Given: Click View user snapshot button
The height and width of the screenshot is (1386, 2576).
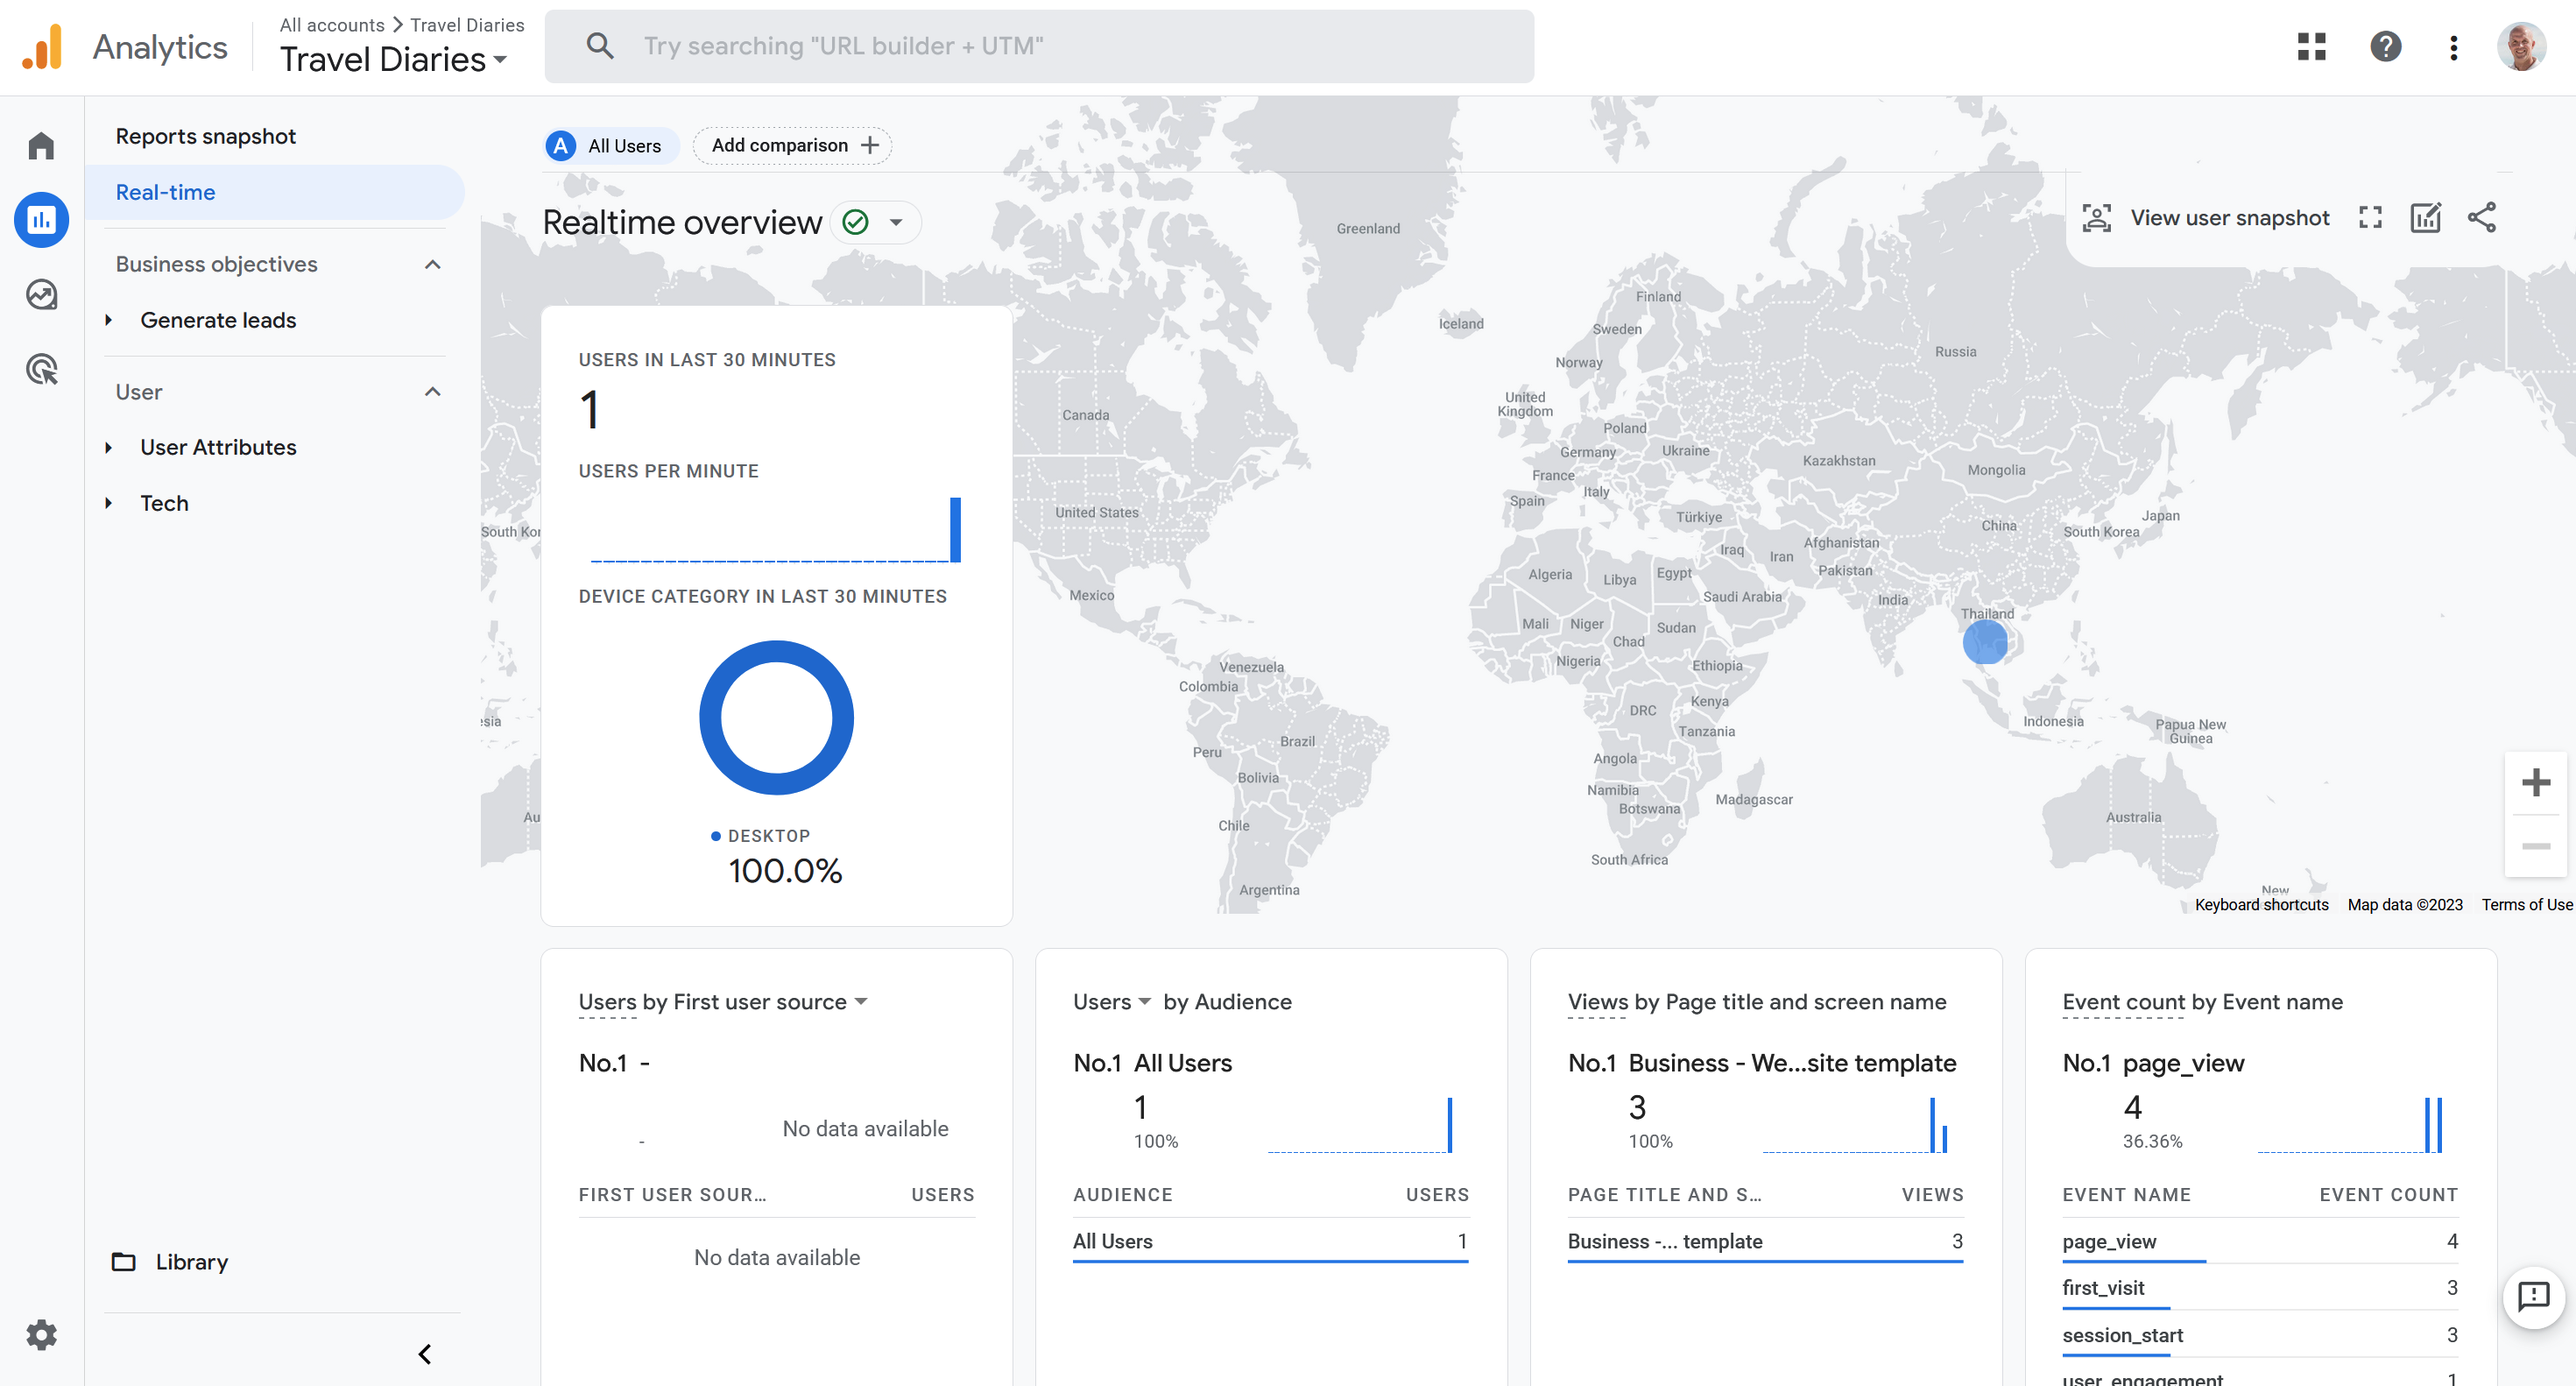Looking at the screenshot, I should pyautogui.click(x=2207, y=218).
